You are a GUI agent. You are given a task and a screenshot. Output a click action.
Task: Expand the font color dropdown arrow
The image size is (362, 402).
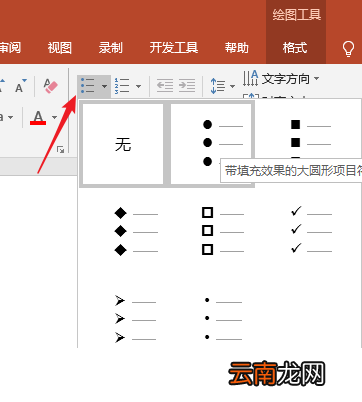pos(54,117)
